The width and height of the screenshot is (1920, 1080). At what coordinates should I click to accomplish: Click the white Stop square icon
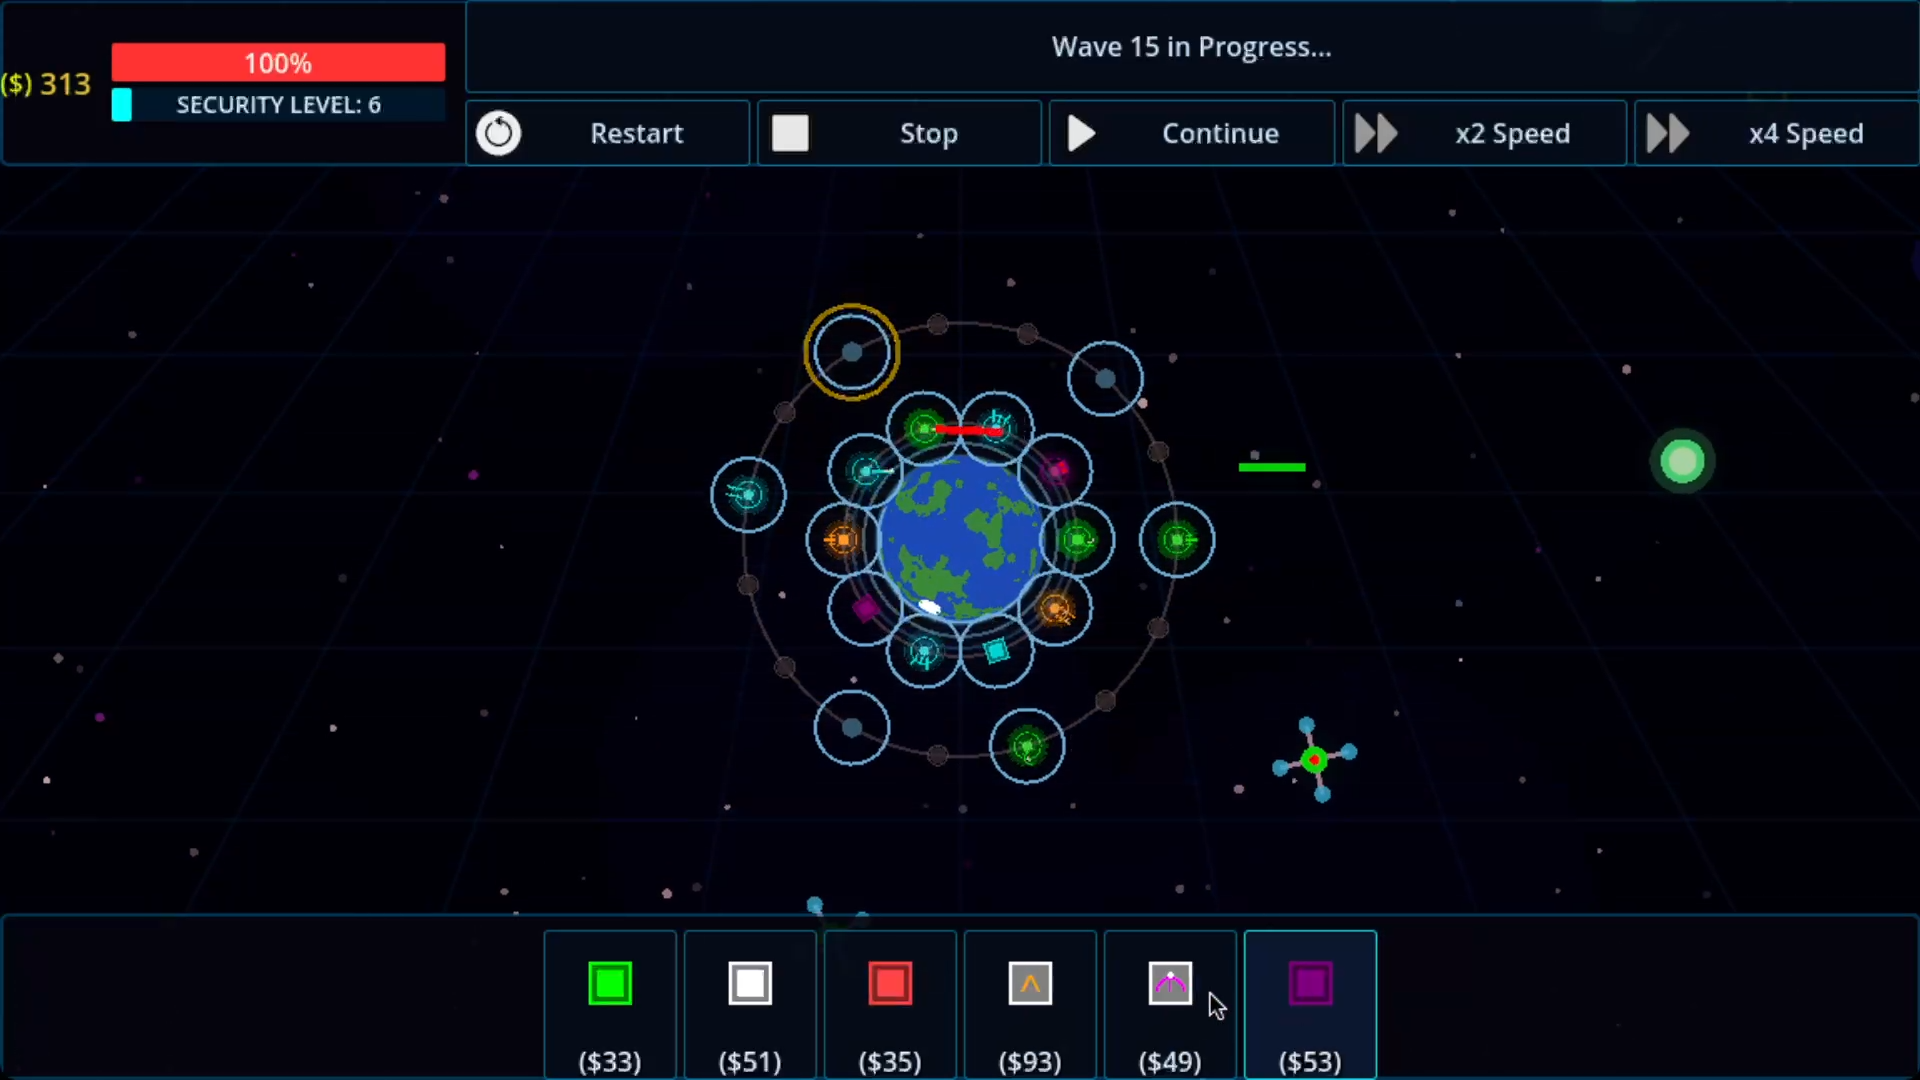(790, 133)
